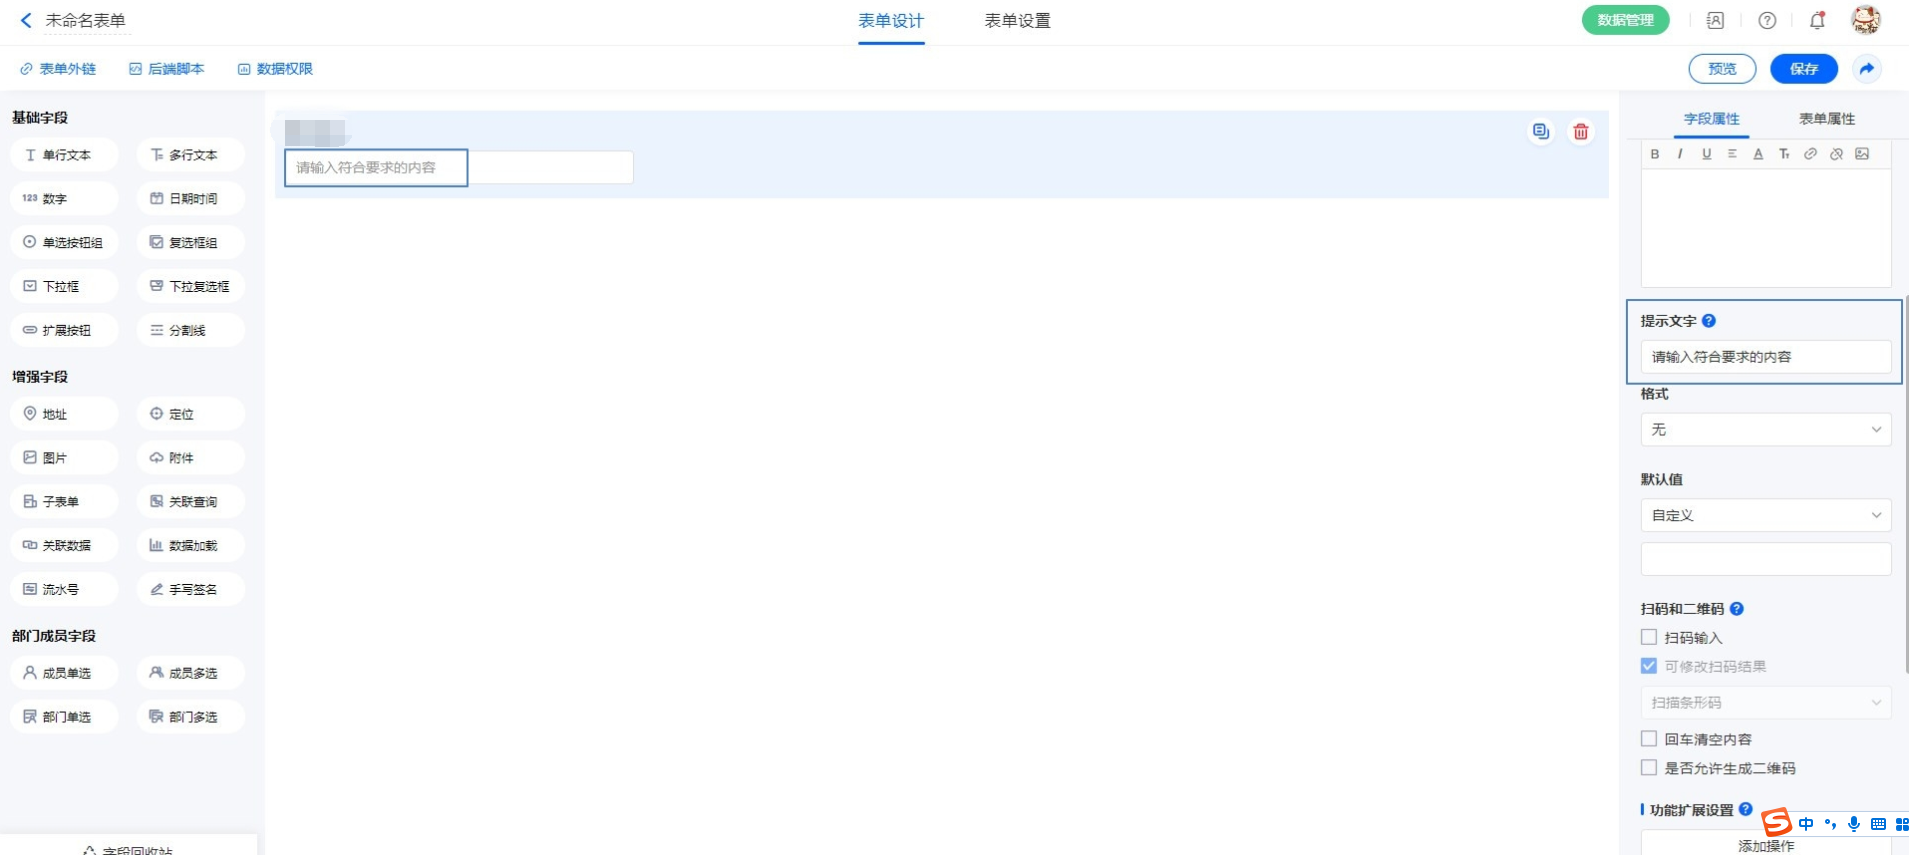Click the 提示文字 input field
Viewport: 1909px width, 855px height.
(x=1765, y=357)
